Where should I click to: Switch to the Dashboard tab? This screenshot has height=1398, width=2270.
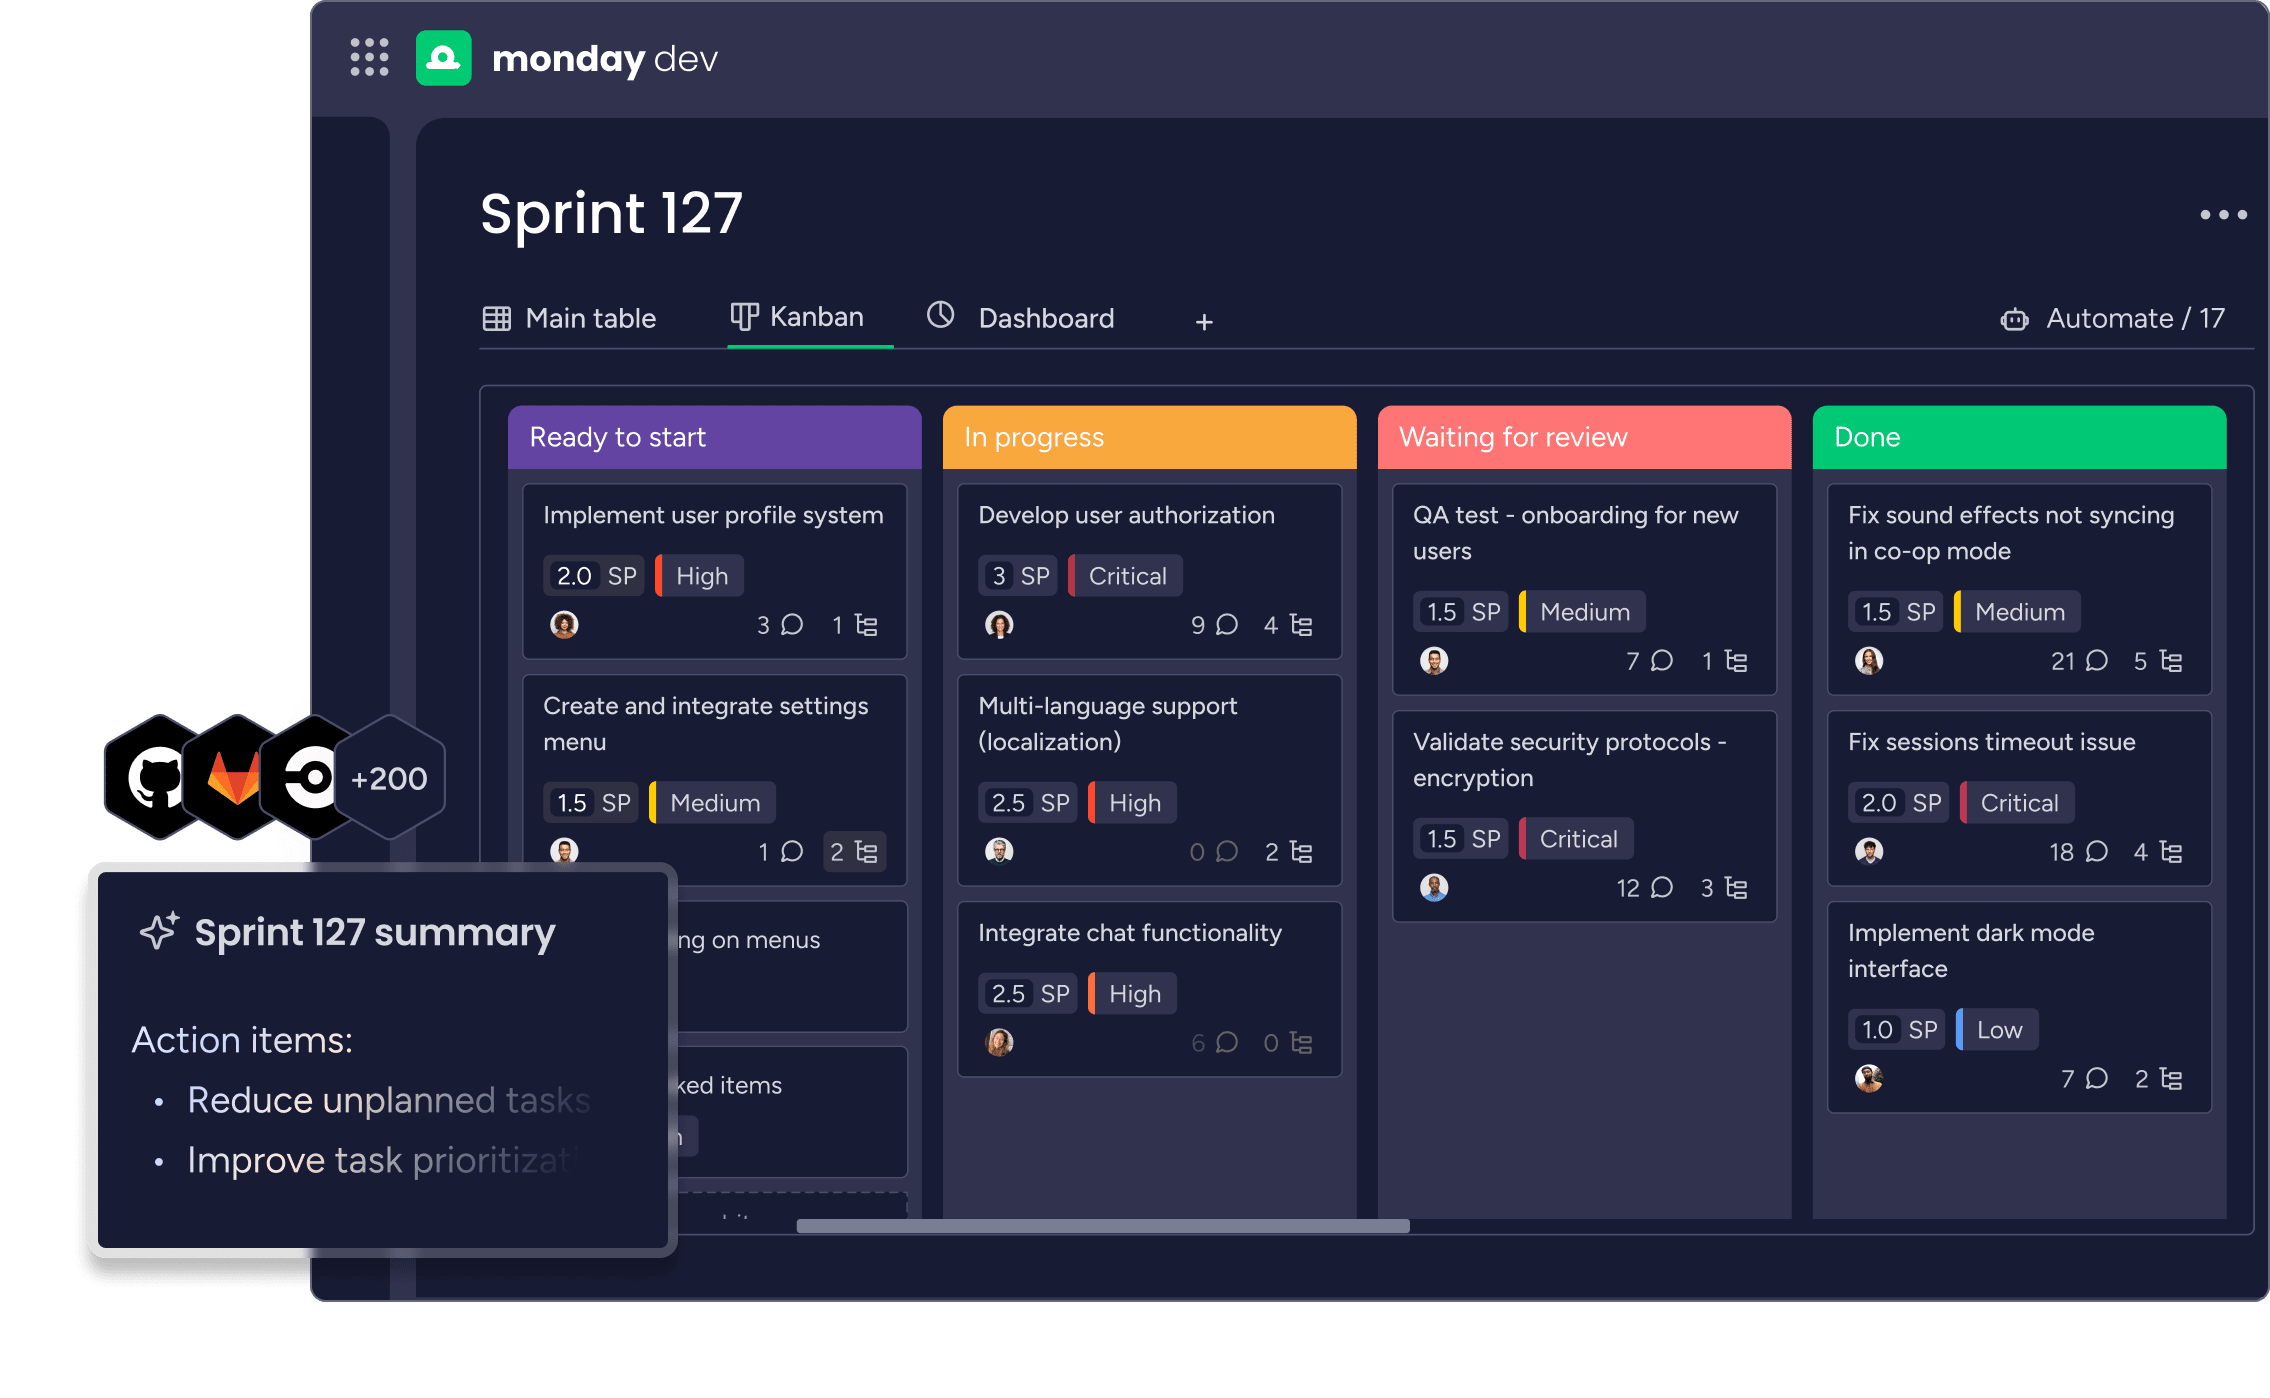pyautogui.click(x=1020, y=319)
